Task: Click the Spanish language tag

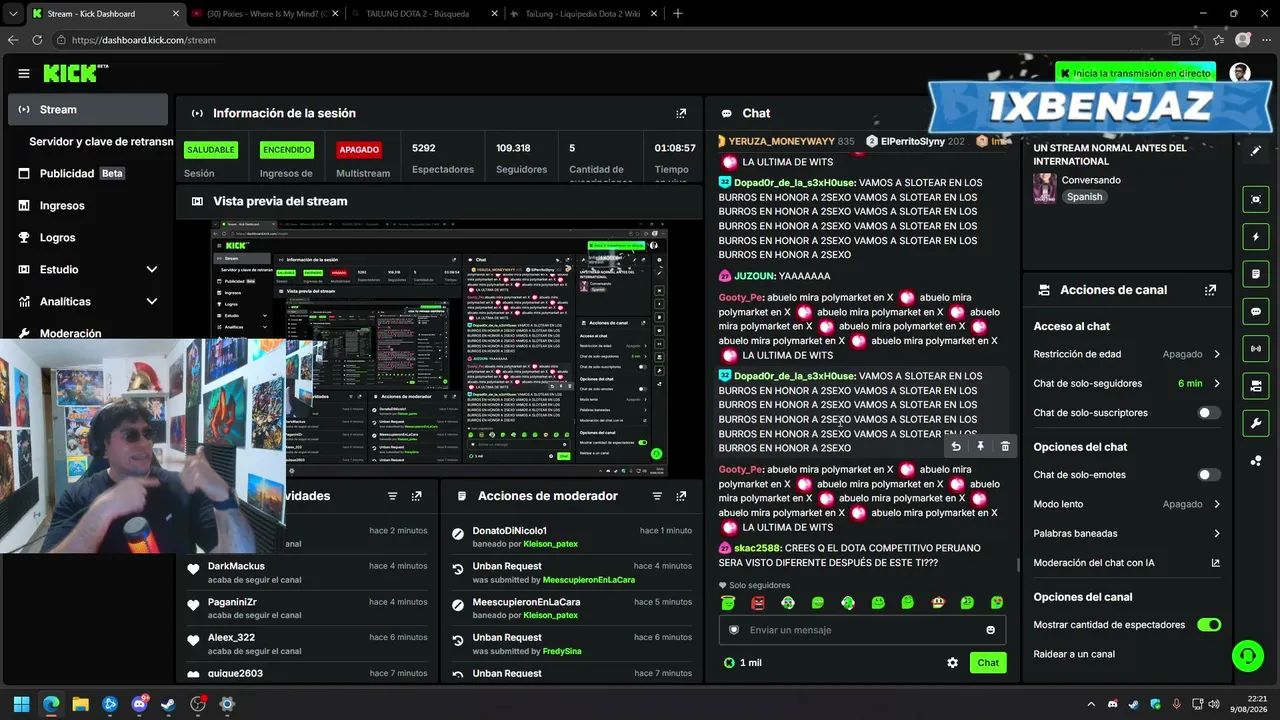Action: (1084, 197)
